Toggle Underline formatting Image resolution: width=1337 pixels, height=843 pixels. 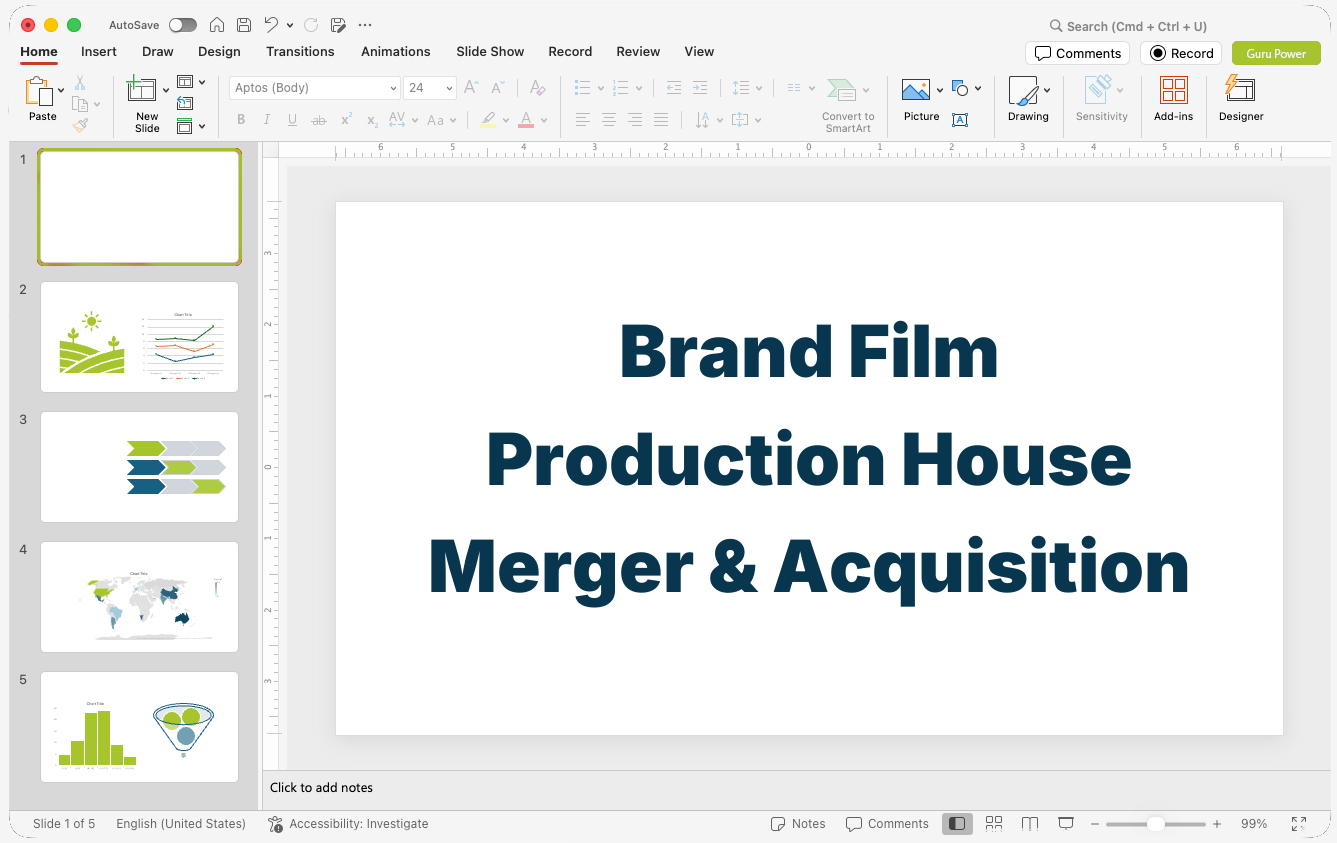(292, 120)
